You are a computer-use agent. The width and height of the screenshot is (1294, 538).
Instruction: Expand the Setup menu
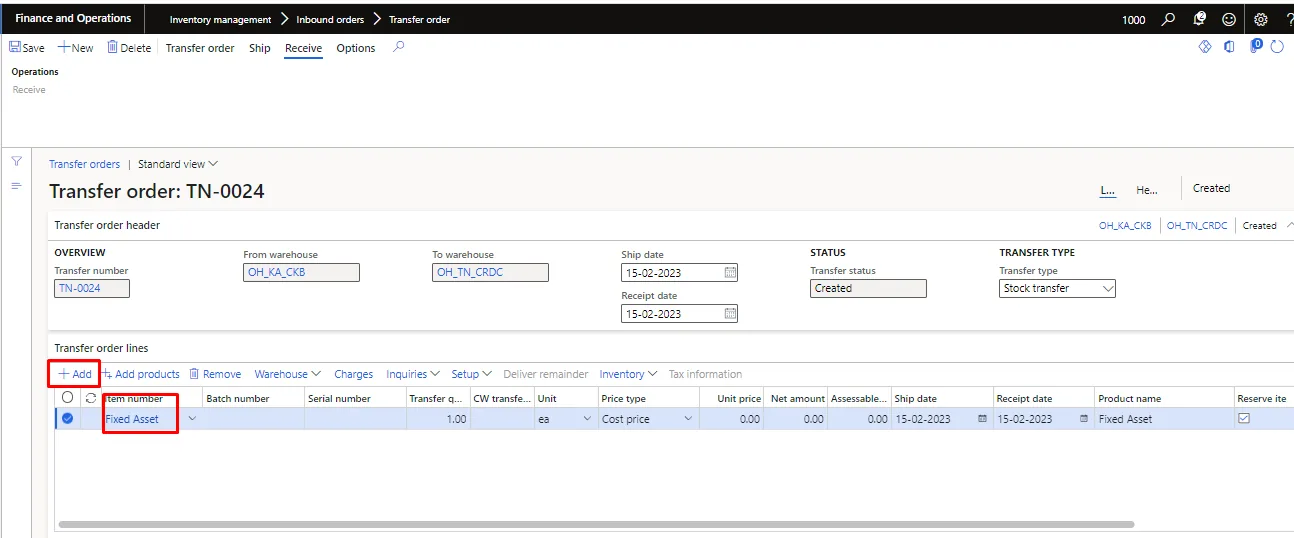click(x=471, y=374)
